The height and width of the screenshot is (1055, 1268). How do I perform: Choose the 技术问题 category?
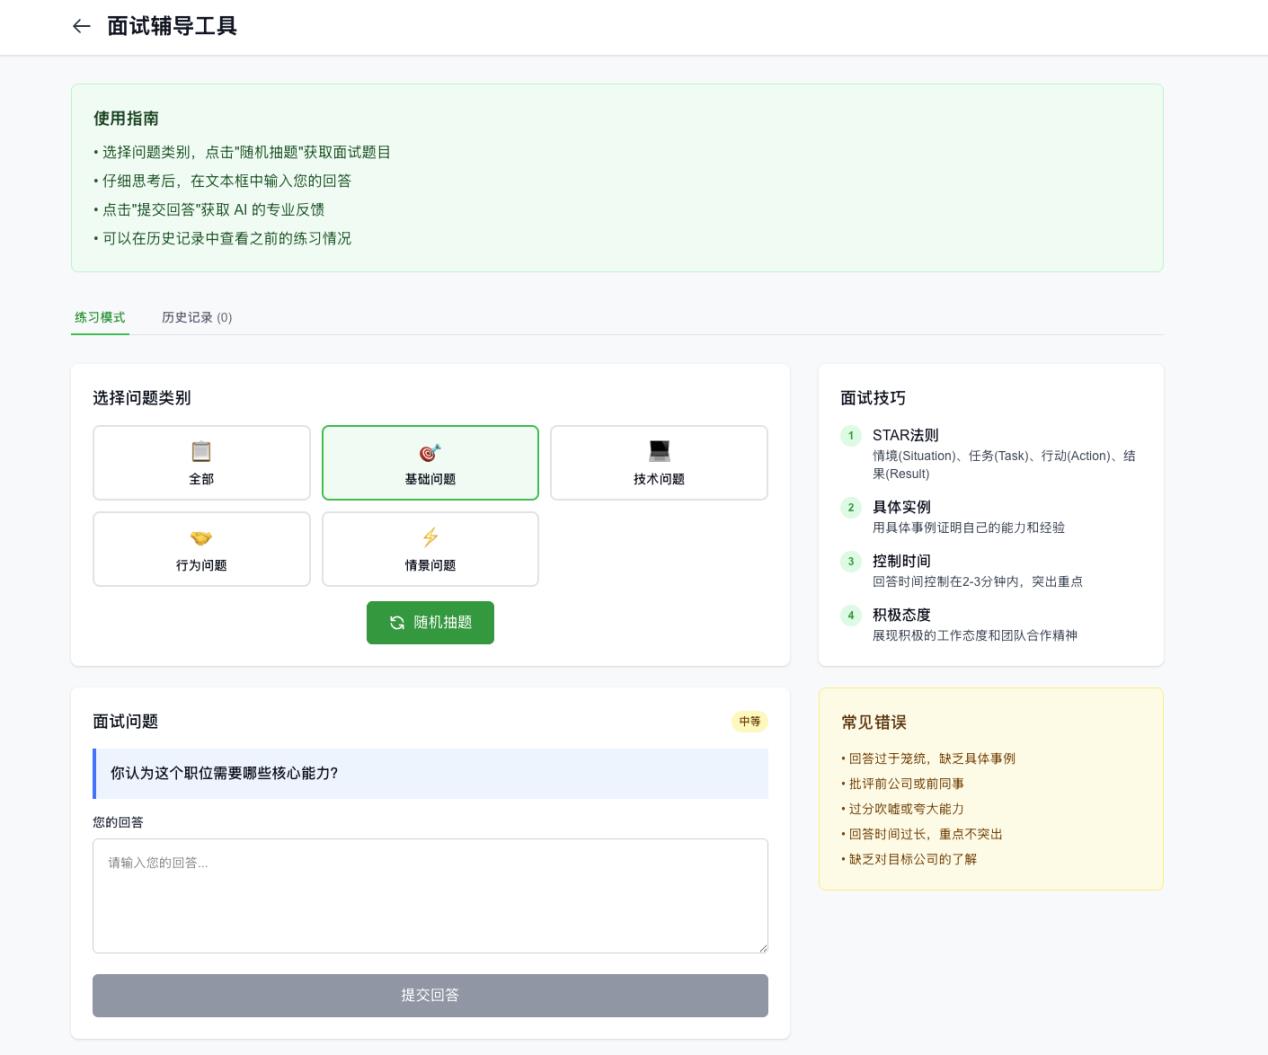click(659, 463)
